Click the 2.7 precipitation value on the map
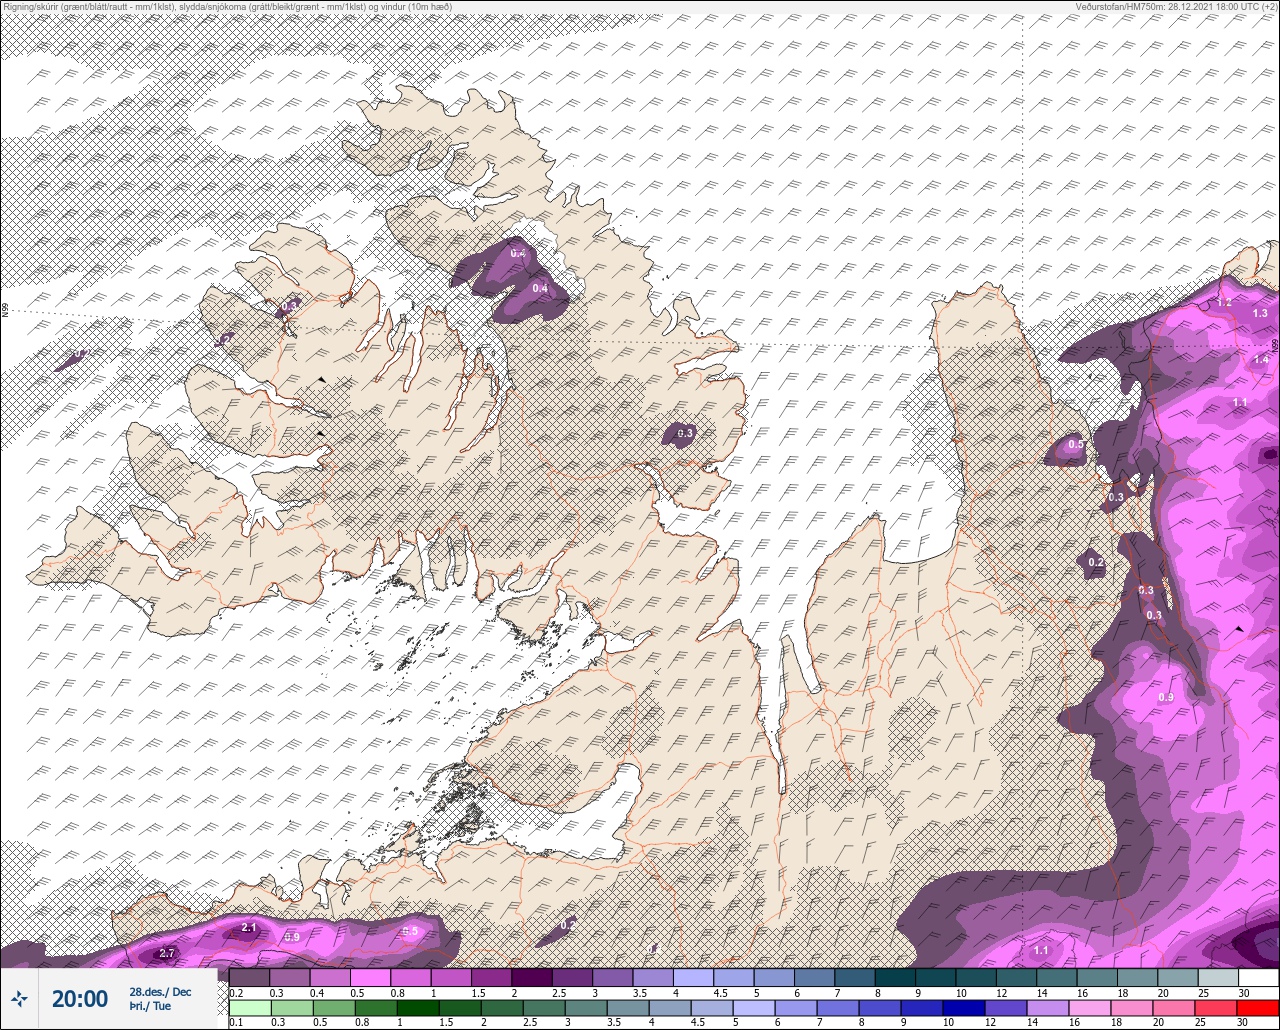This screenshot has height=1030, width=1280. point(167,954)
